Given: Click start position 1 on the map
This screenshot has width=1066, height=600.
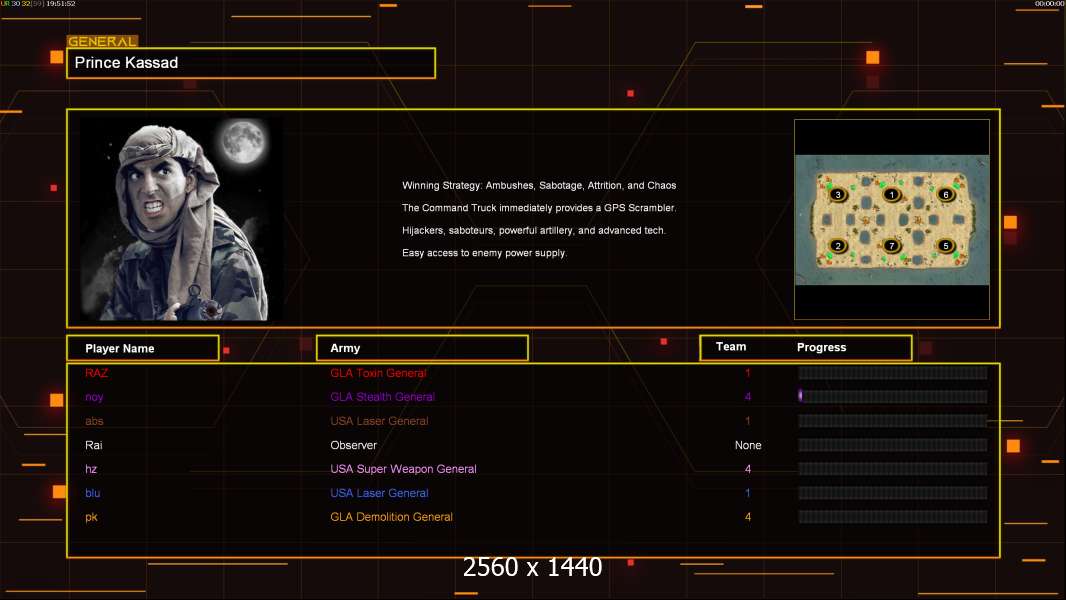Looking at the screenshot, I should pyautogui.click(x=891, y=195).
